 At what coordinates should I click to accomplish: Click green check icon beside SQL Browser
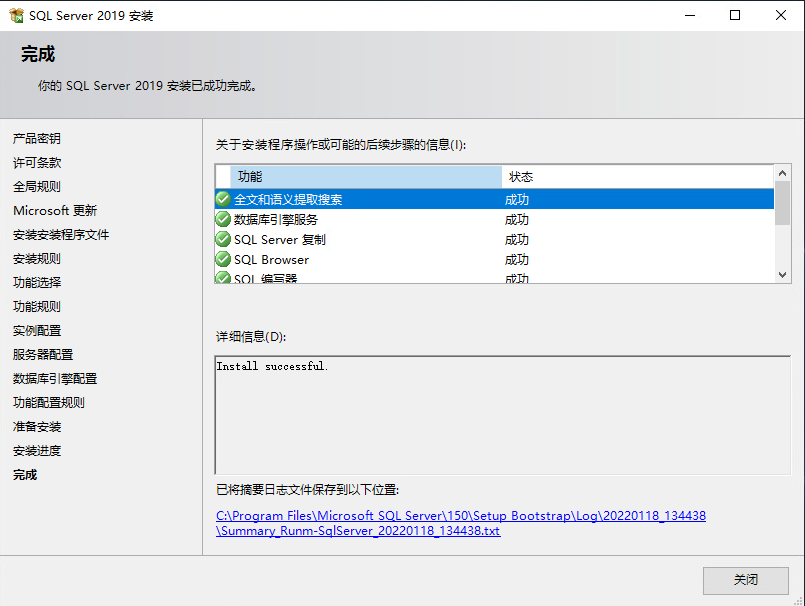click(223, 259)
